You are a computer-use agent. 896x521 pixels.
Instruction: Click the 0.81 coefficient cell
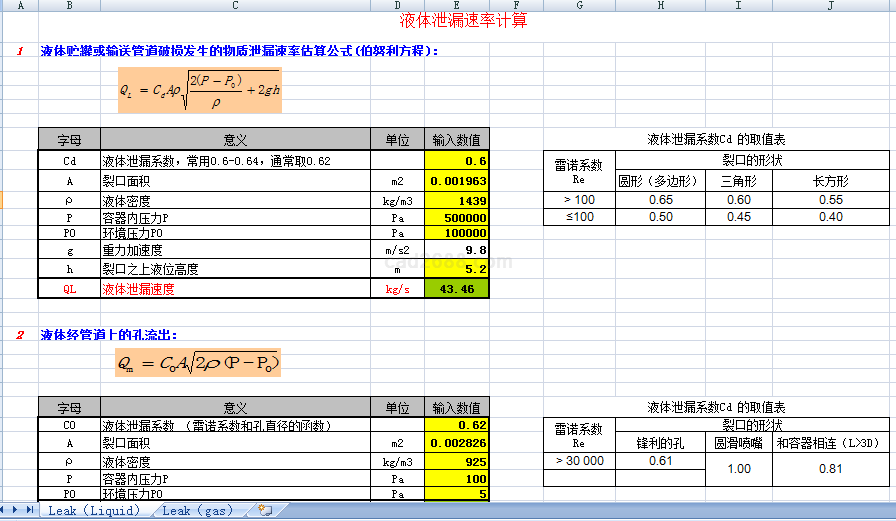coord(831,468)
